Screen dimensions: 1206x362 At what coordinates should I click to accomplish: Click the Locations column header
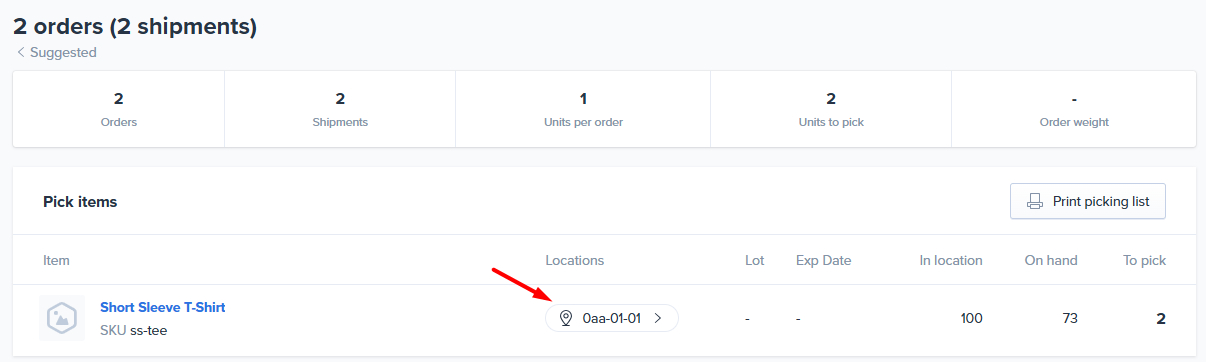pos(575,260)
